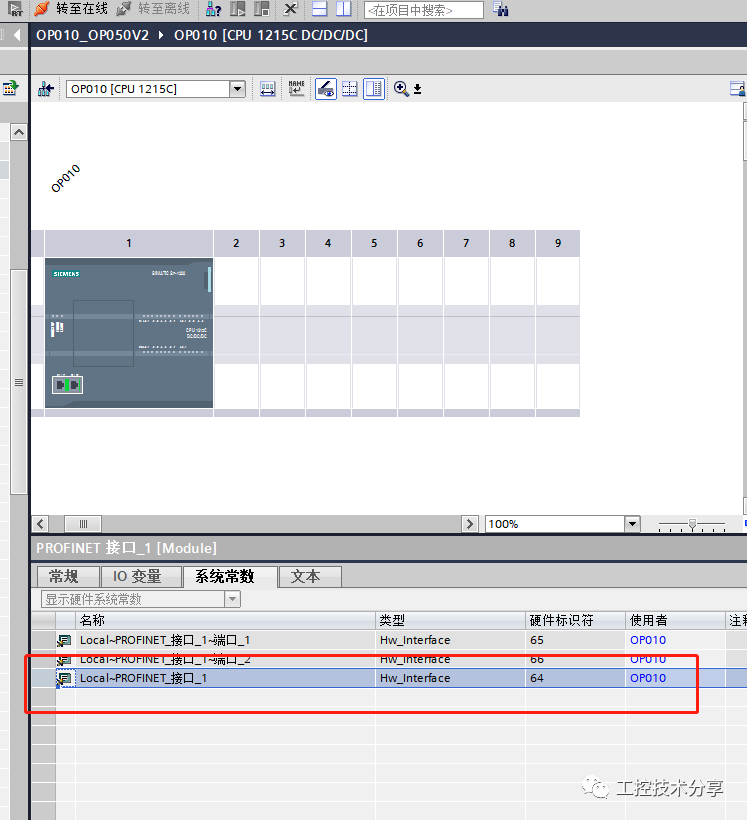Screen dimensions: 747x820
Task: Select row Local~PROFINET_接口_1~端口_1
Action: tap(389, 640)
